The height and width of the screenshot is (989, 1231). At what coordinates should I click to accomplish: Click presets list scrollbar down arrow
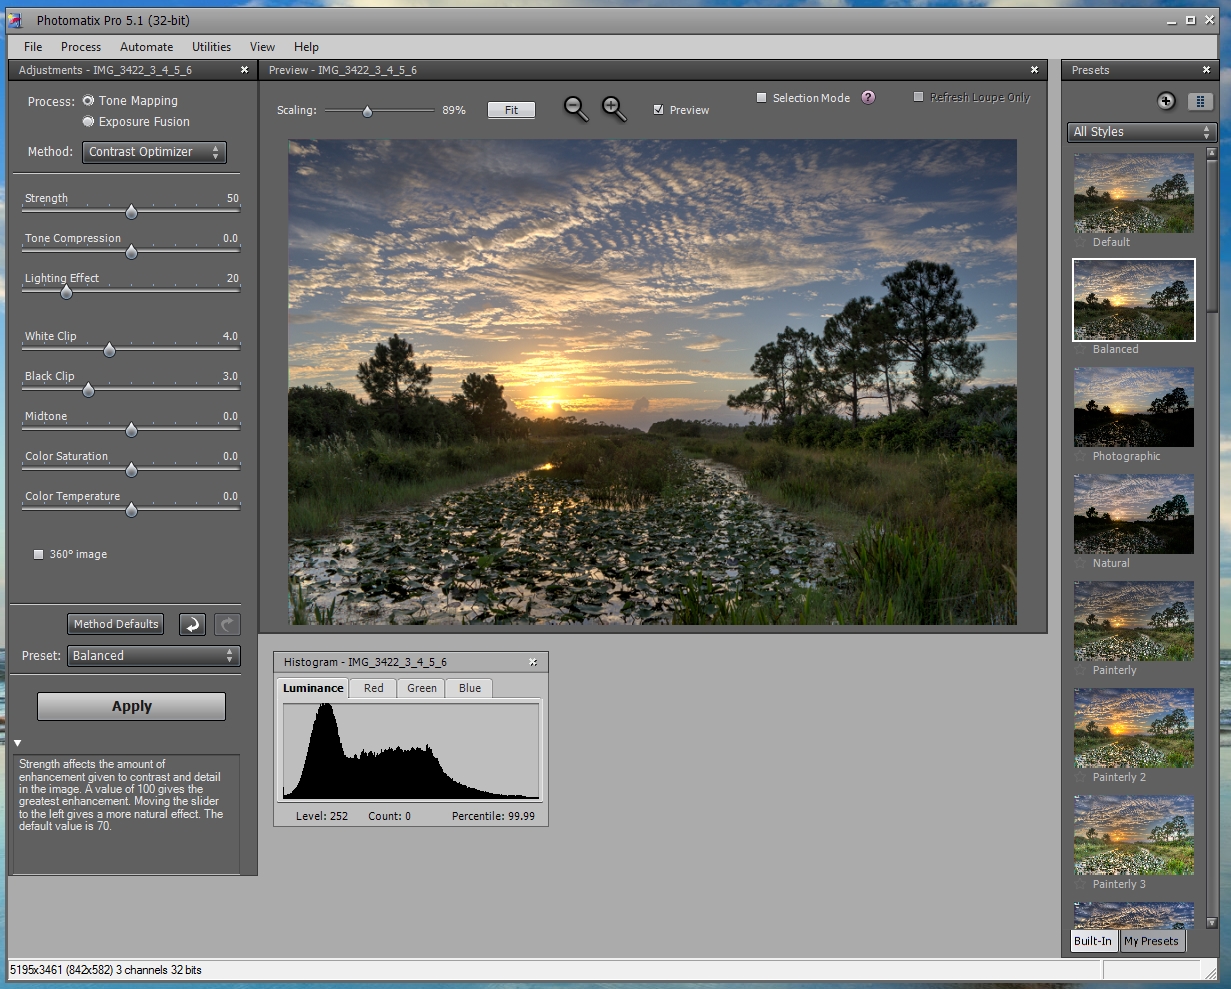tap(1212, 923)
